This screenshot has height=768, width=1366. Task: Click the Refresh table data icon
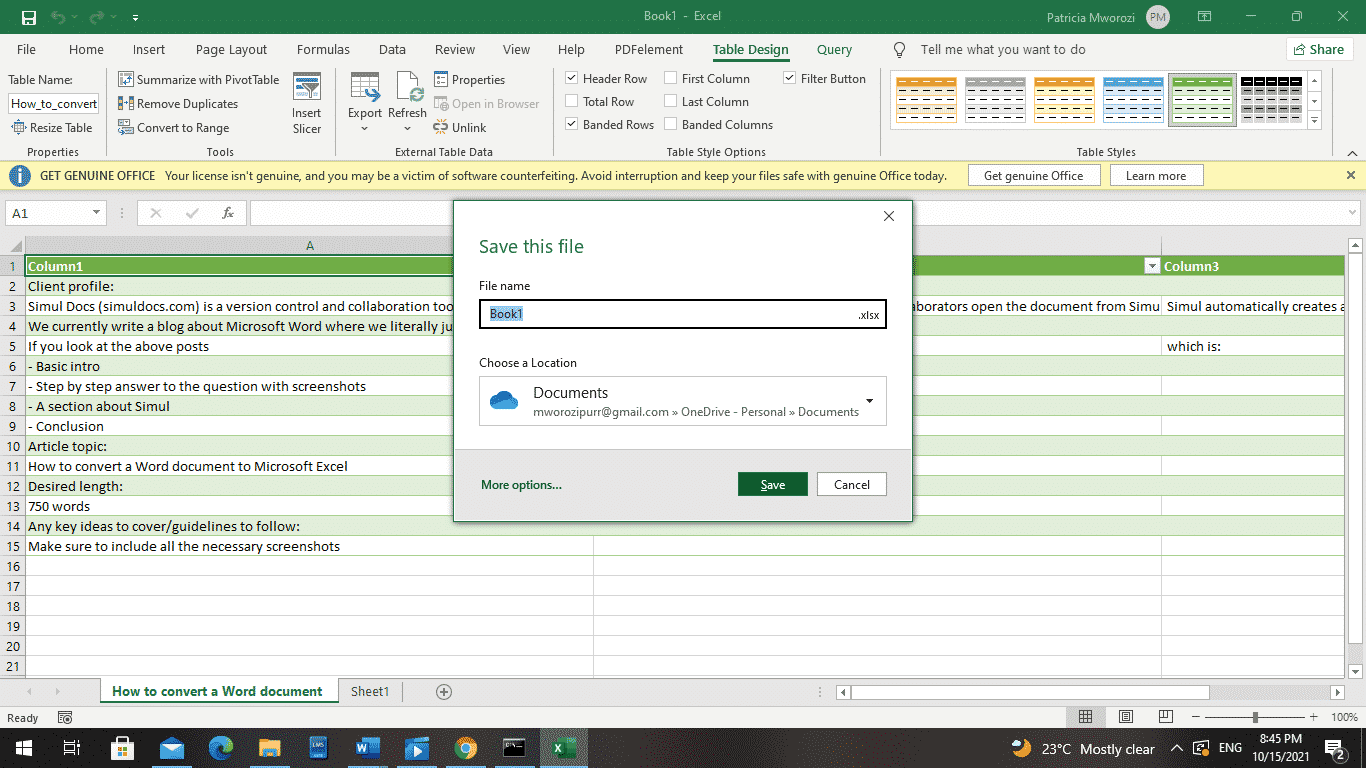click(x=408, y=88)
